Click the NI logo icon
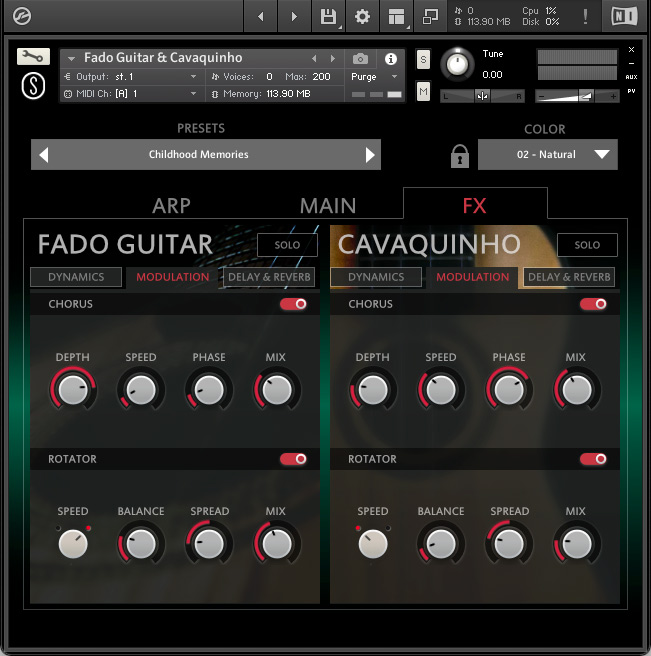Viewport: 651px width, 656px height. coord(624,16)
